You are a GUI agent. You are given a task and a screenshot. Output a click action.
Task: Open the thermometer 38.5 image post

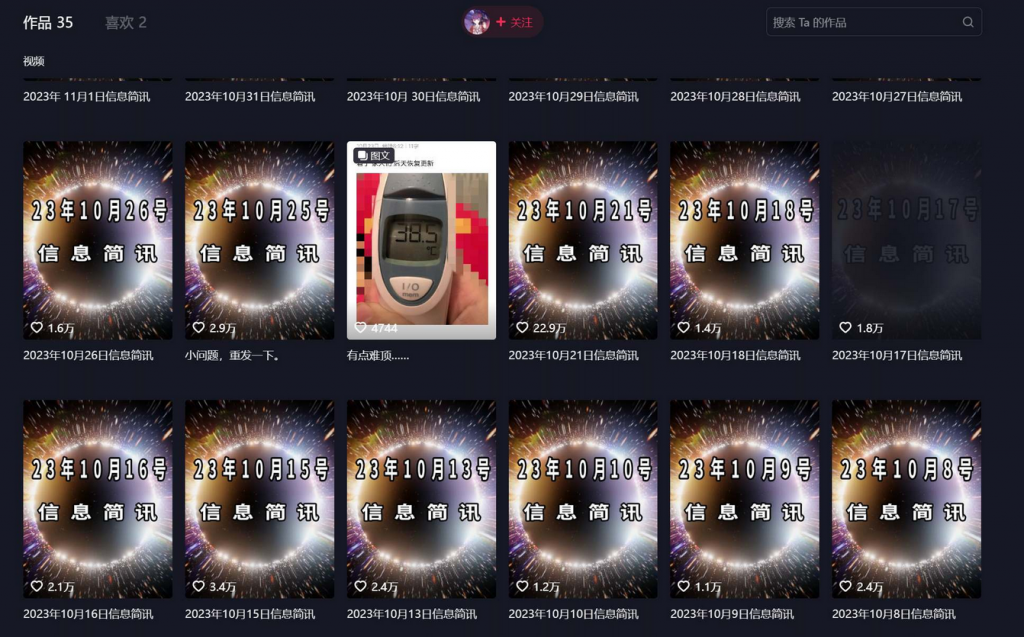click(x=421, y=240)
